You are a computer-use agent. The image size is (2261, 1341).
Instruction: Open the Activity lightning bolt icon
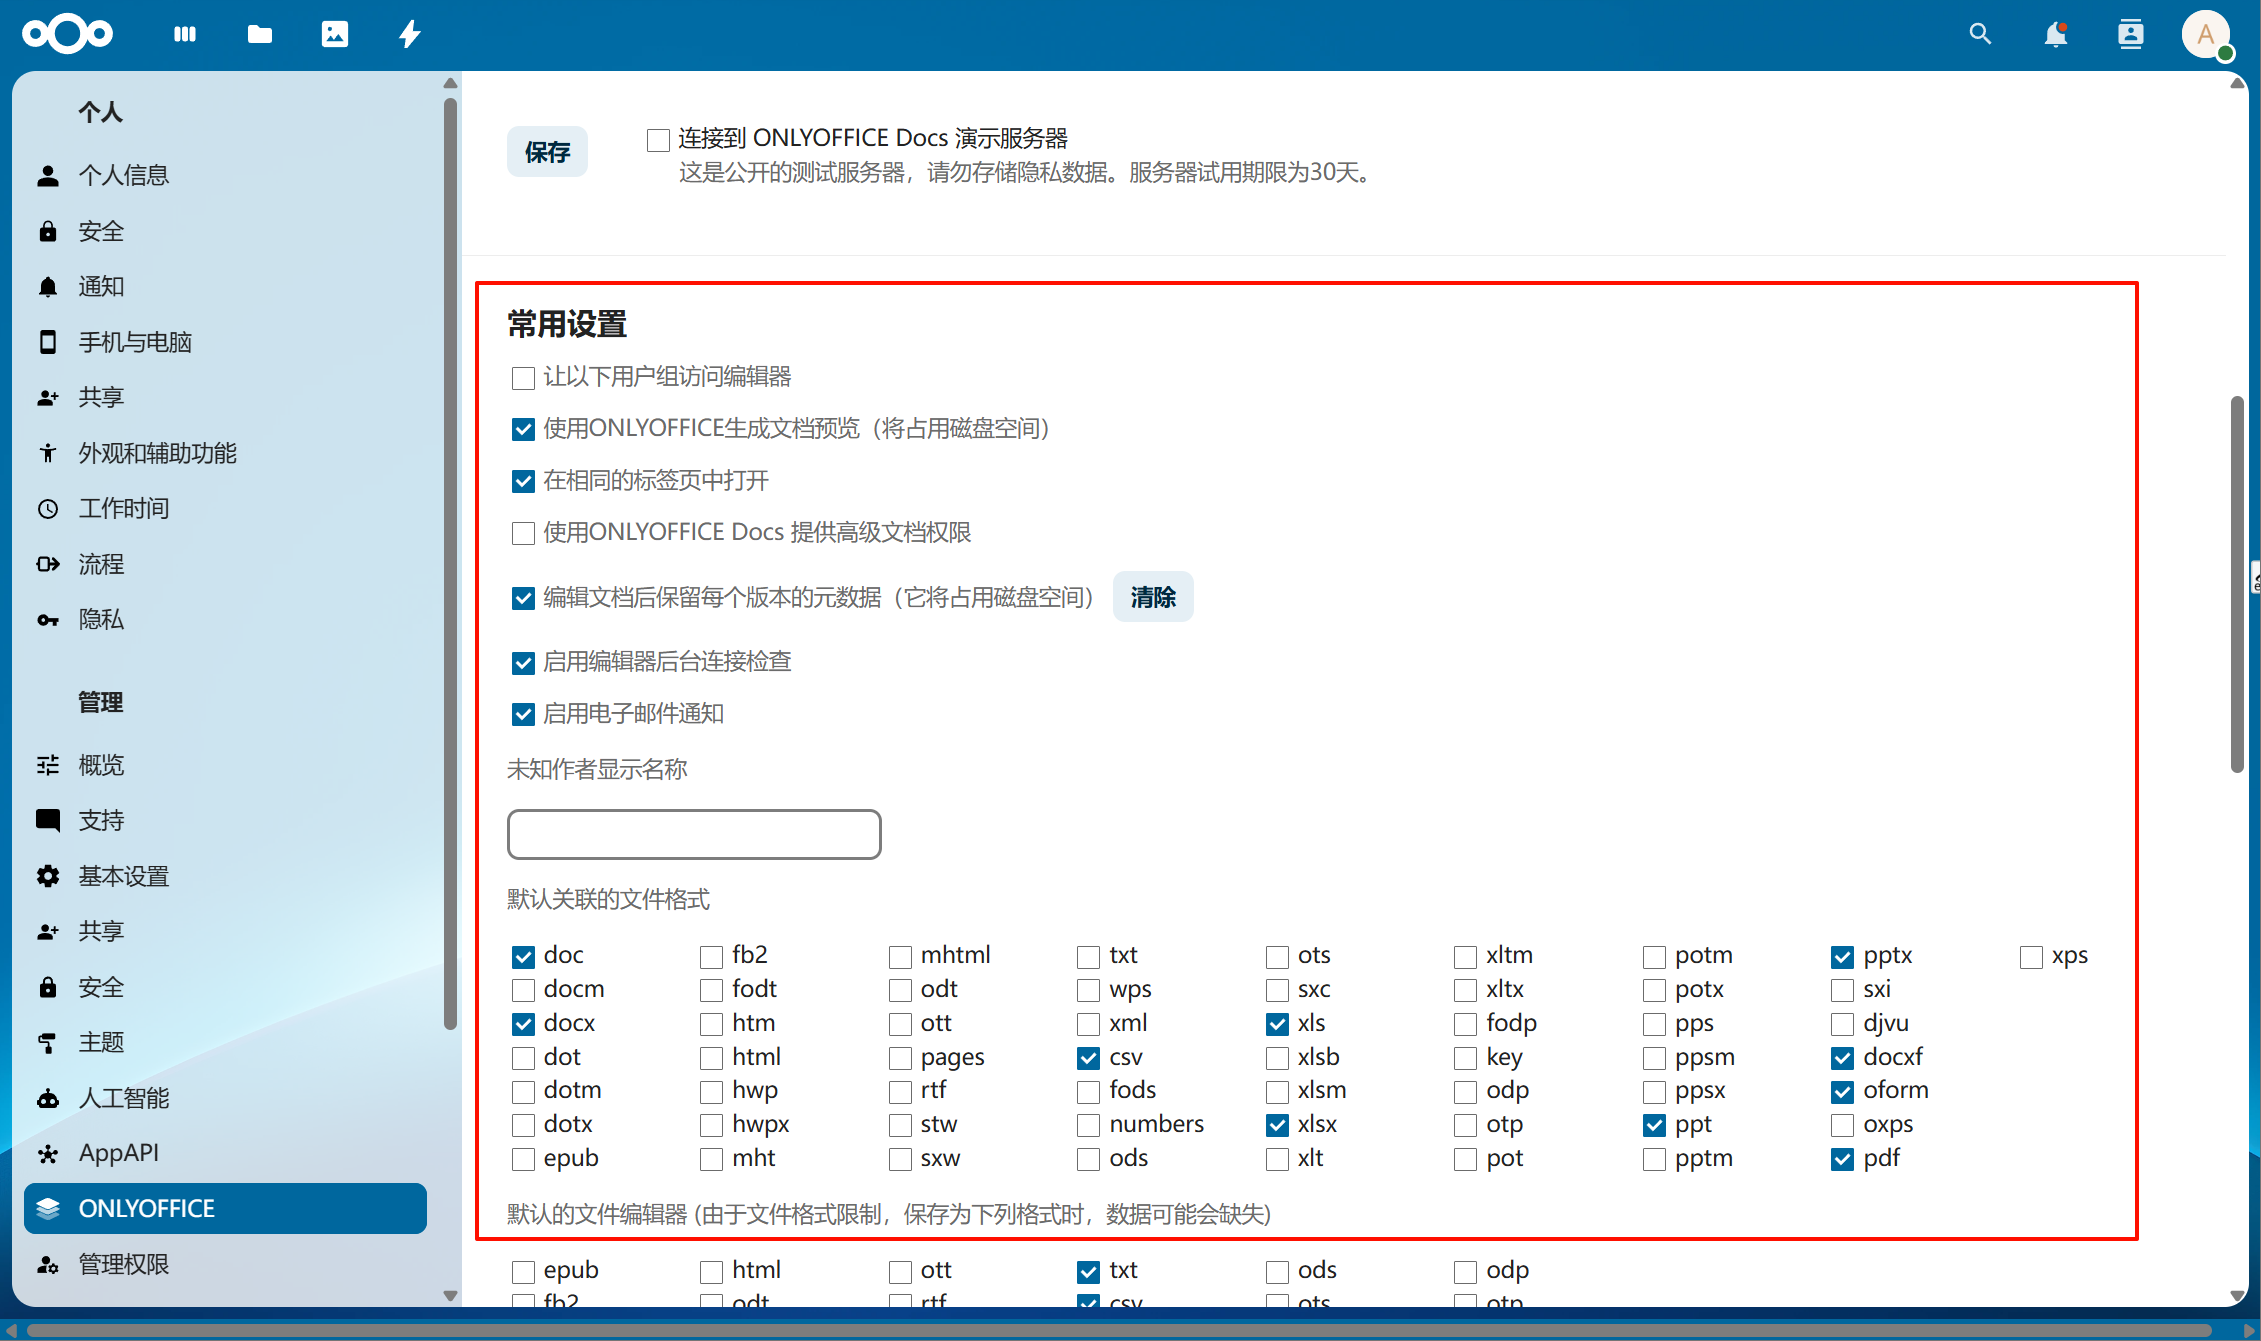pos(410,34)
